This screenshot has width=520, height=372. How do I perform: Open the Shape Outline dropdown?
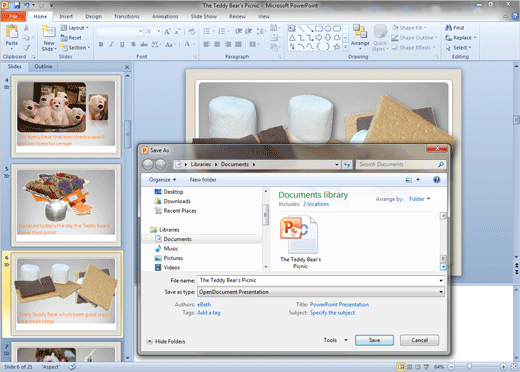[414, 38]
